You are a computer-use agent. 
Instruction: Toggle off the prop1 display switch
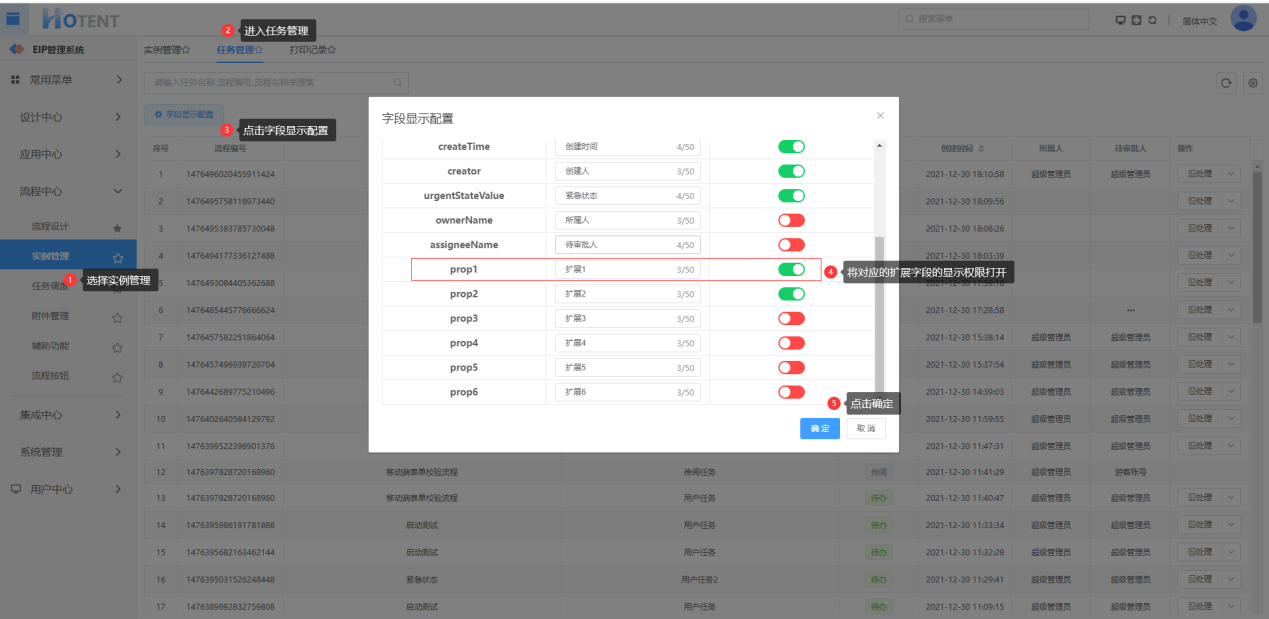point(791,269)
